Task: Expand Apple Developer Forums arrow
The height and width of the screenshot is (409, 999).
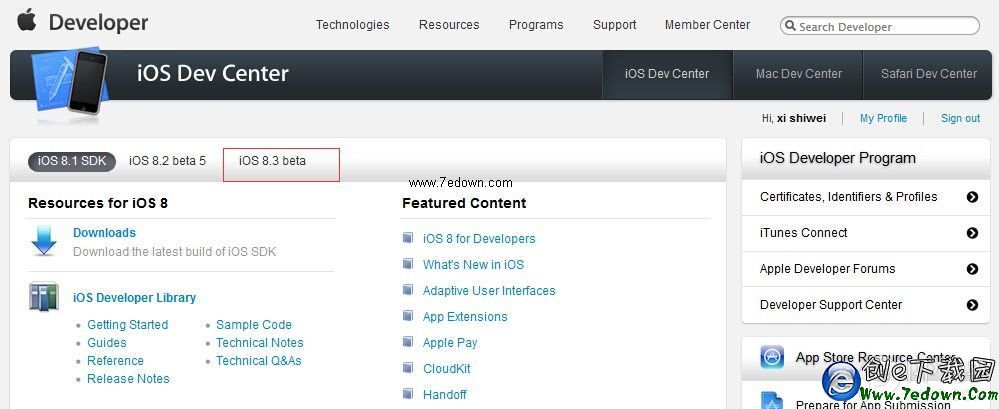Action: [x=972, y=269]
